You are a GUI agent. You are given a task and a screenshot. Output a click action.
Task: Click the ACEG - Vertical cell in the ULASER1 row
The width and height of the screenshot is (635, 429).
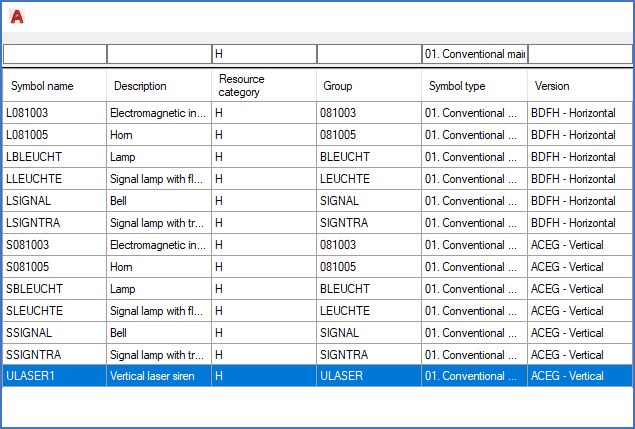click(580, 376)
